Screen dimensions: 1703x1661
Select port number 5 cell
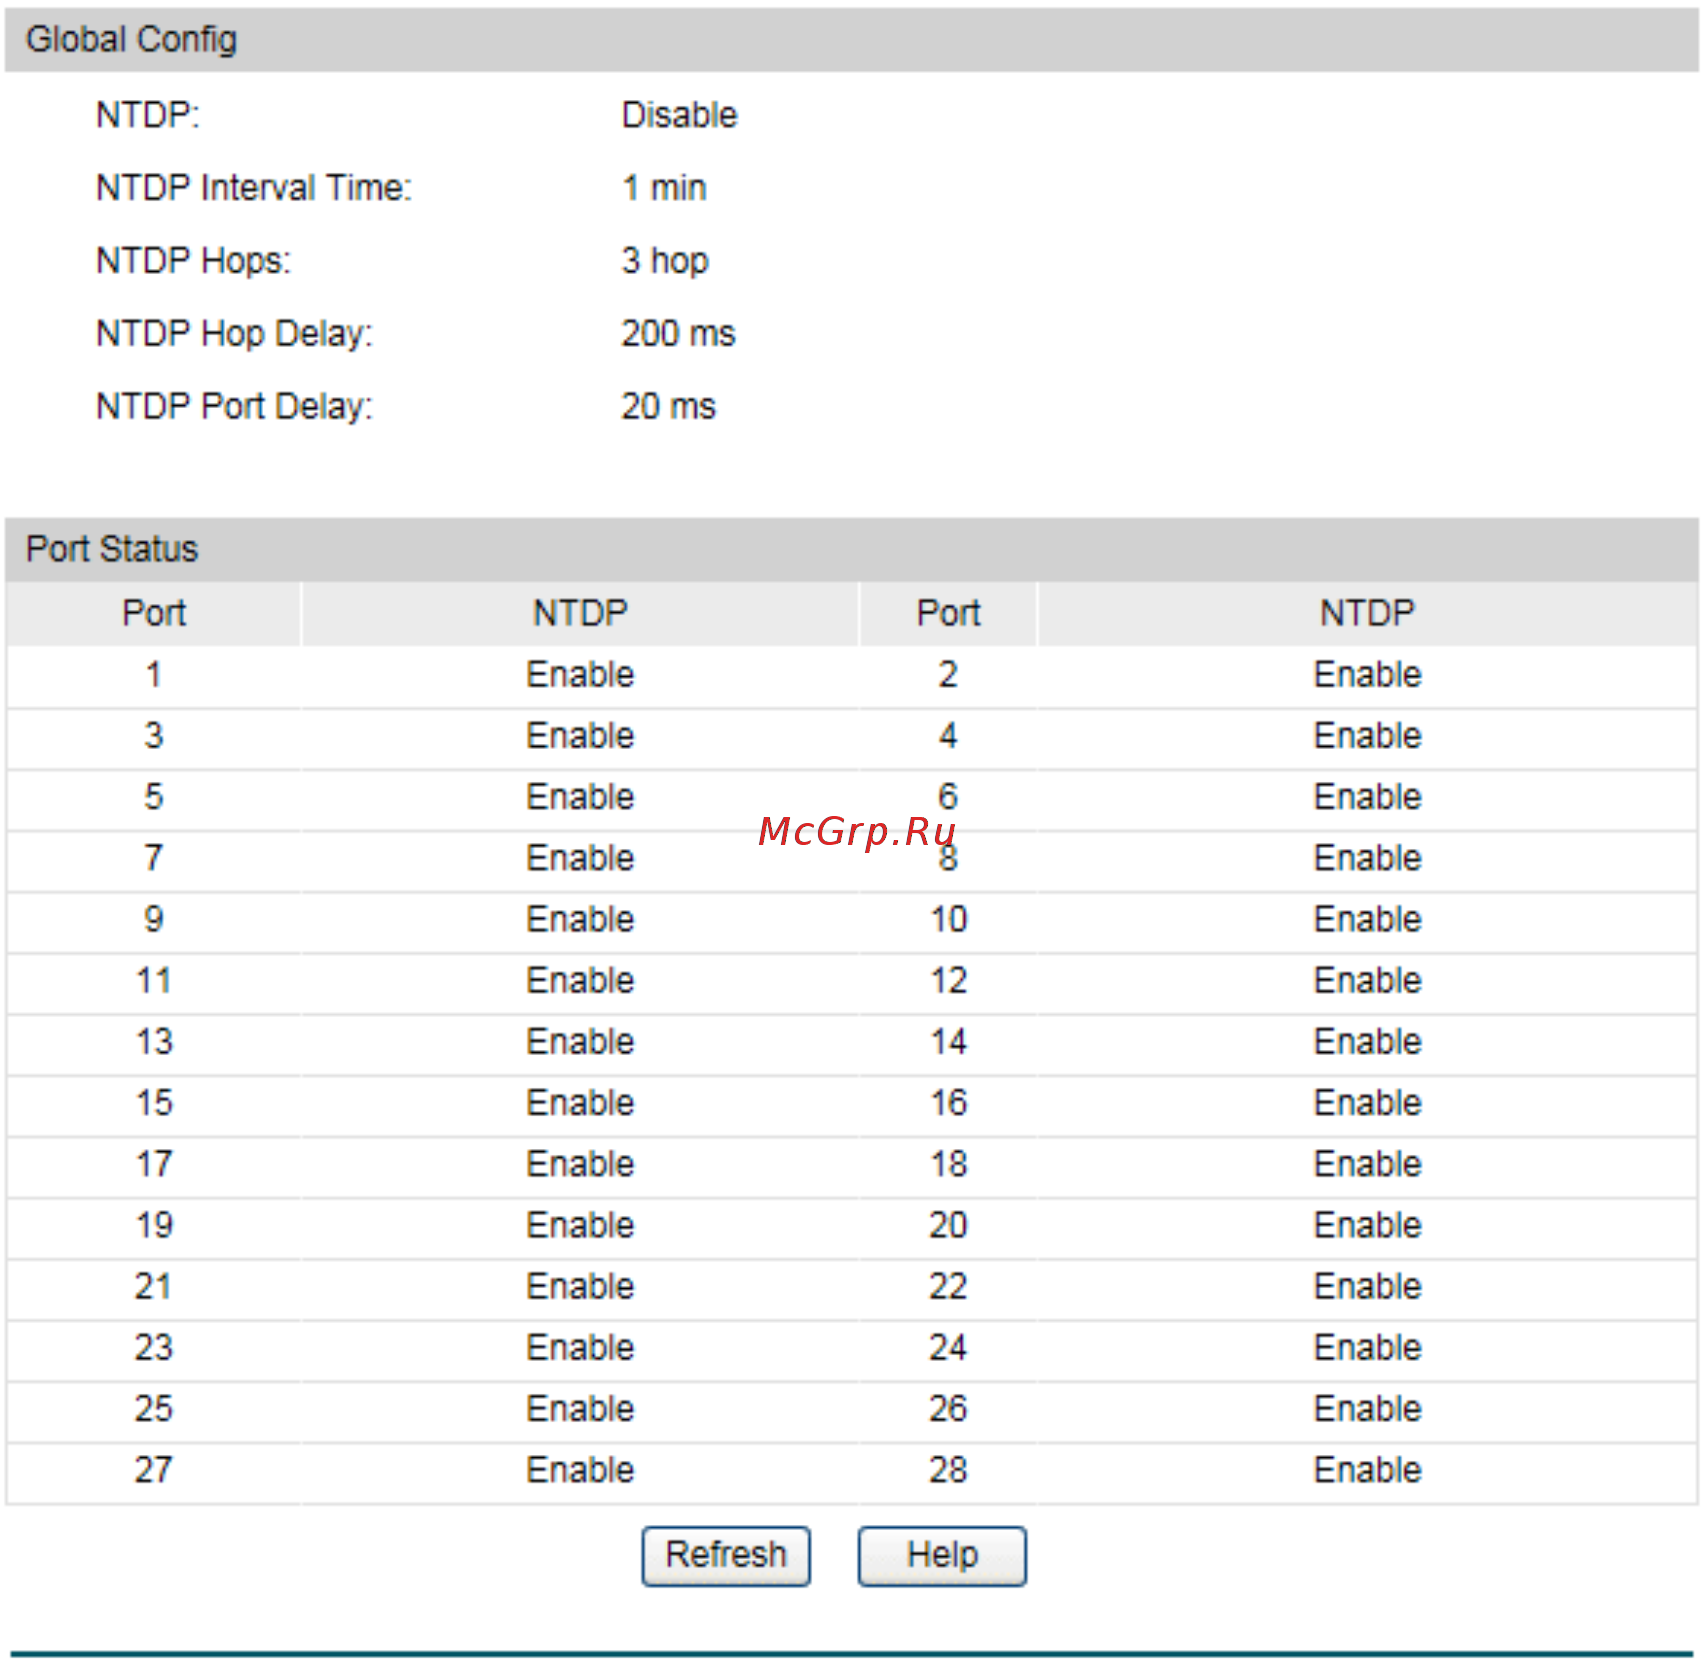tap(154, 797)
